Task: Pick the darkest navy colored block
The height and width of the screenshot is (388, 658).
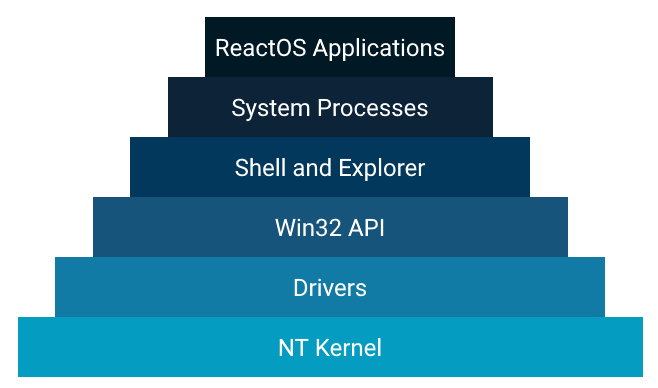Action: [330, 47]
